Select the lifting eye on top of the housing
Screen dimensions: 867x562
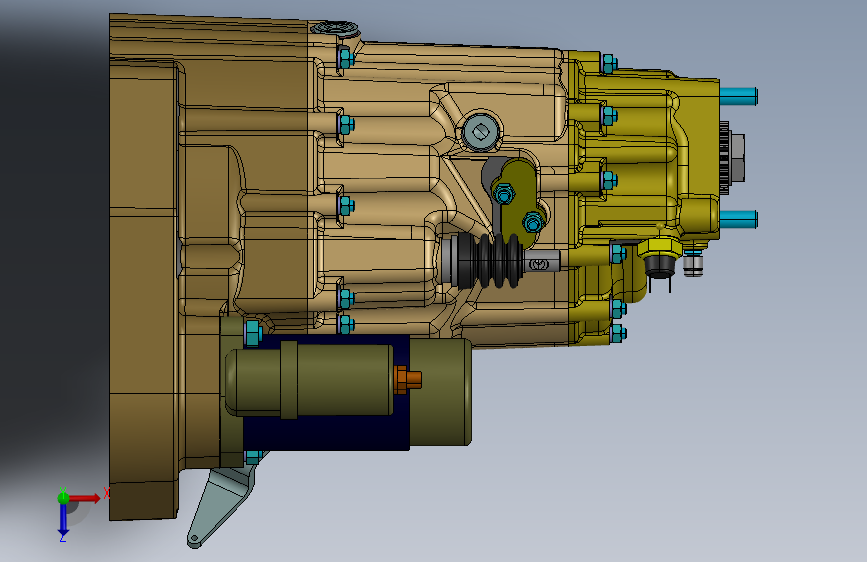[x=335, y=28]
